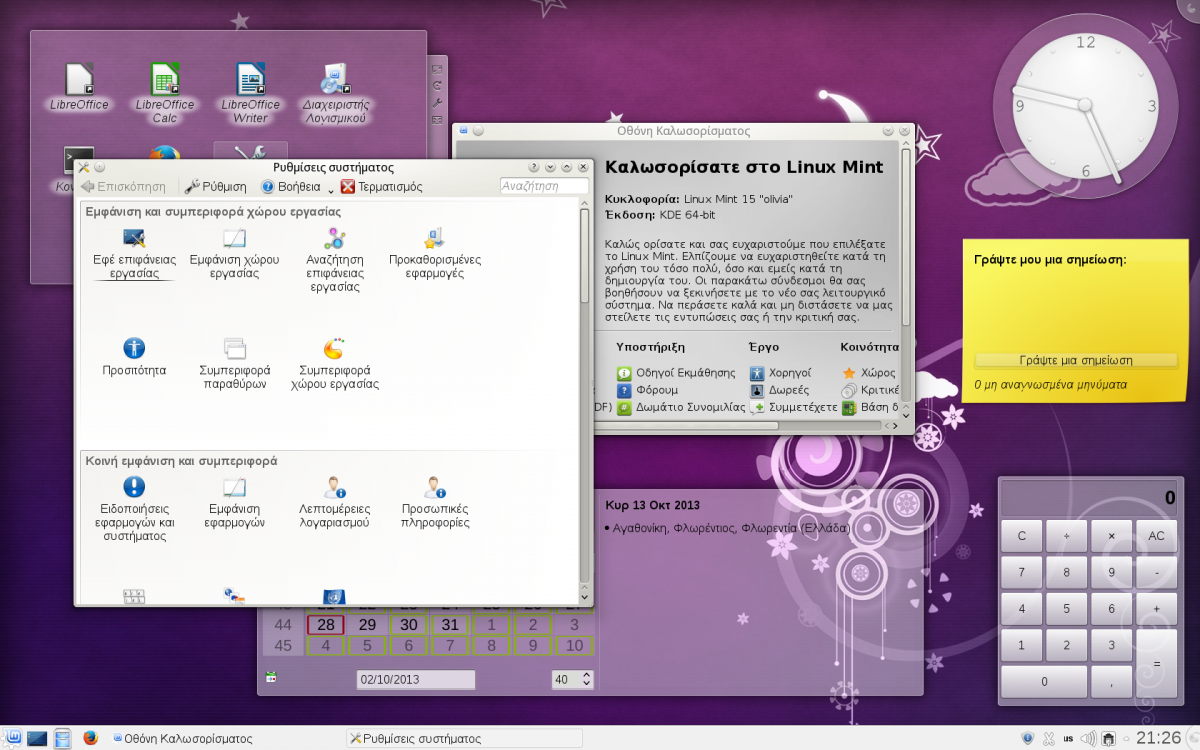Screen dimensions: 1200x750
Task: Open the LibreOffice desktop shortcut
Action: pos(79,86)
